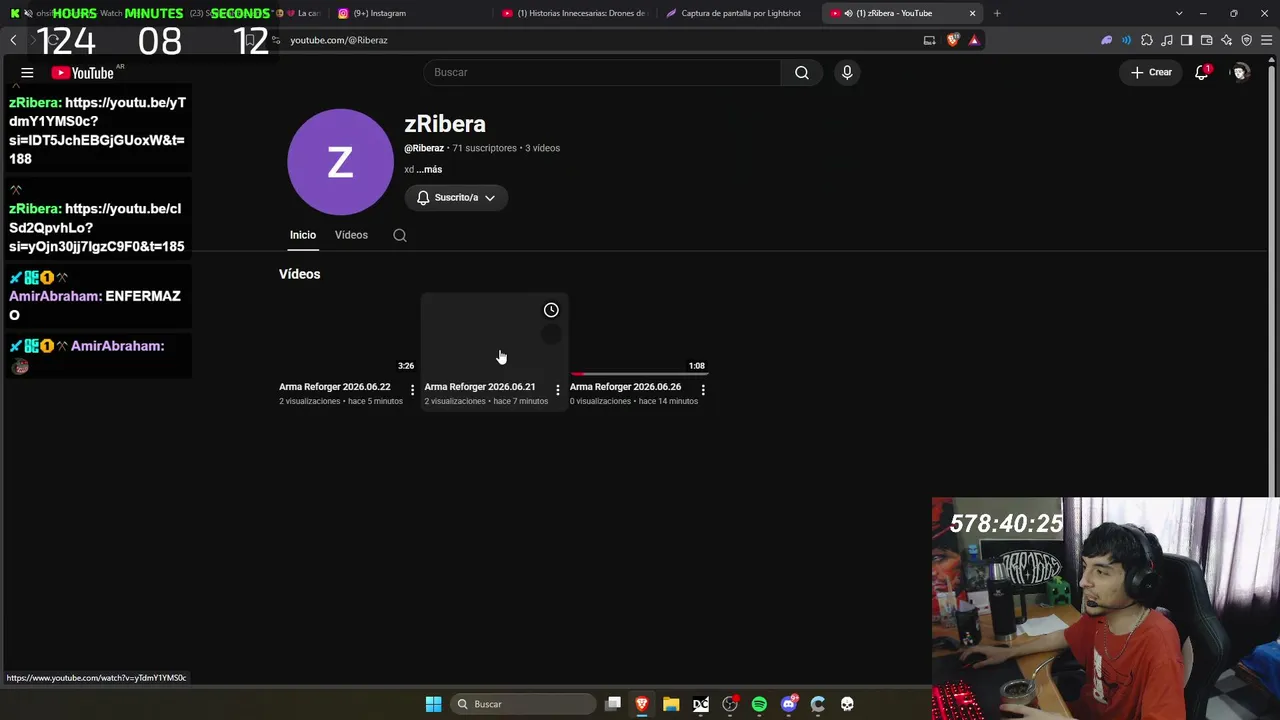Open Brave Wallet icon in toolbar
This screenshot has height=720, width=1280.
pyautogui.click(x=1207, y=40)
